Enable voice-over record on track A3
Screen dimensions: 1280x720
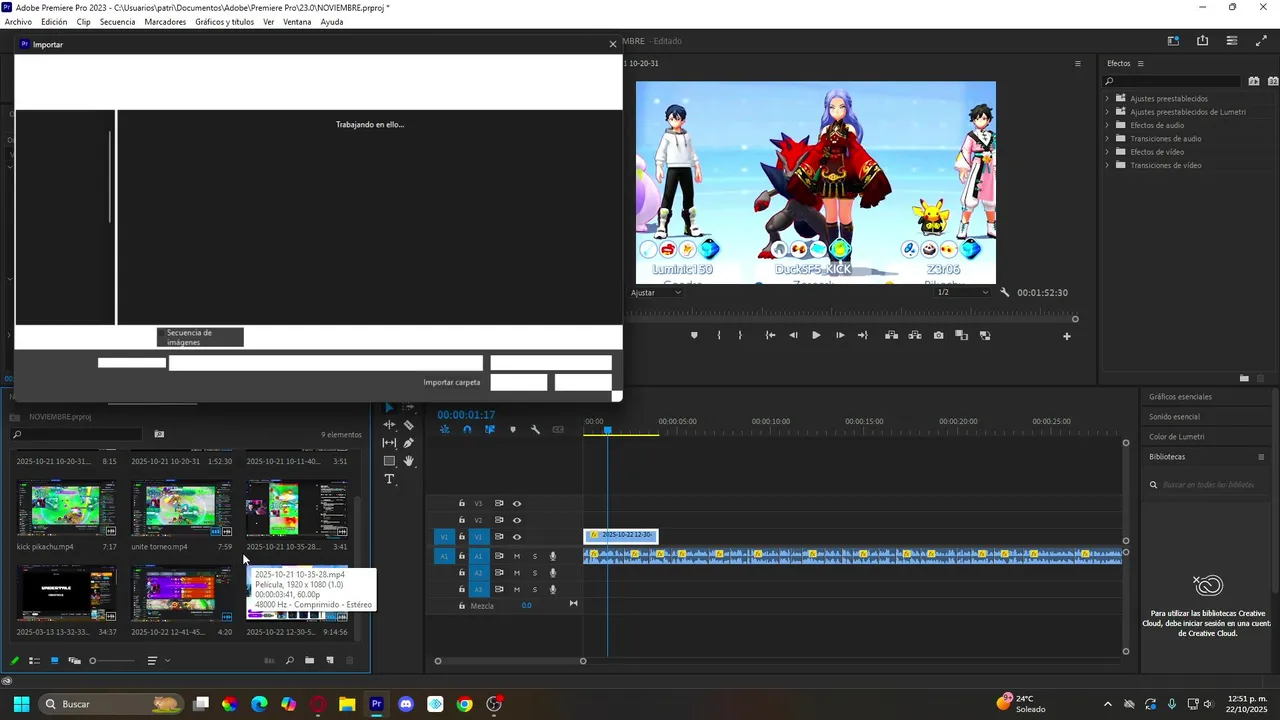point(553,590)
